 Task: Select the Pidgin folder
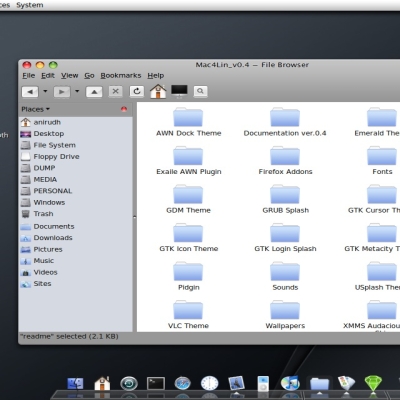click(x=188, y=276)
